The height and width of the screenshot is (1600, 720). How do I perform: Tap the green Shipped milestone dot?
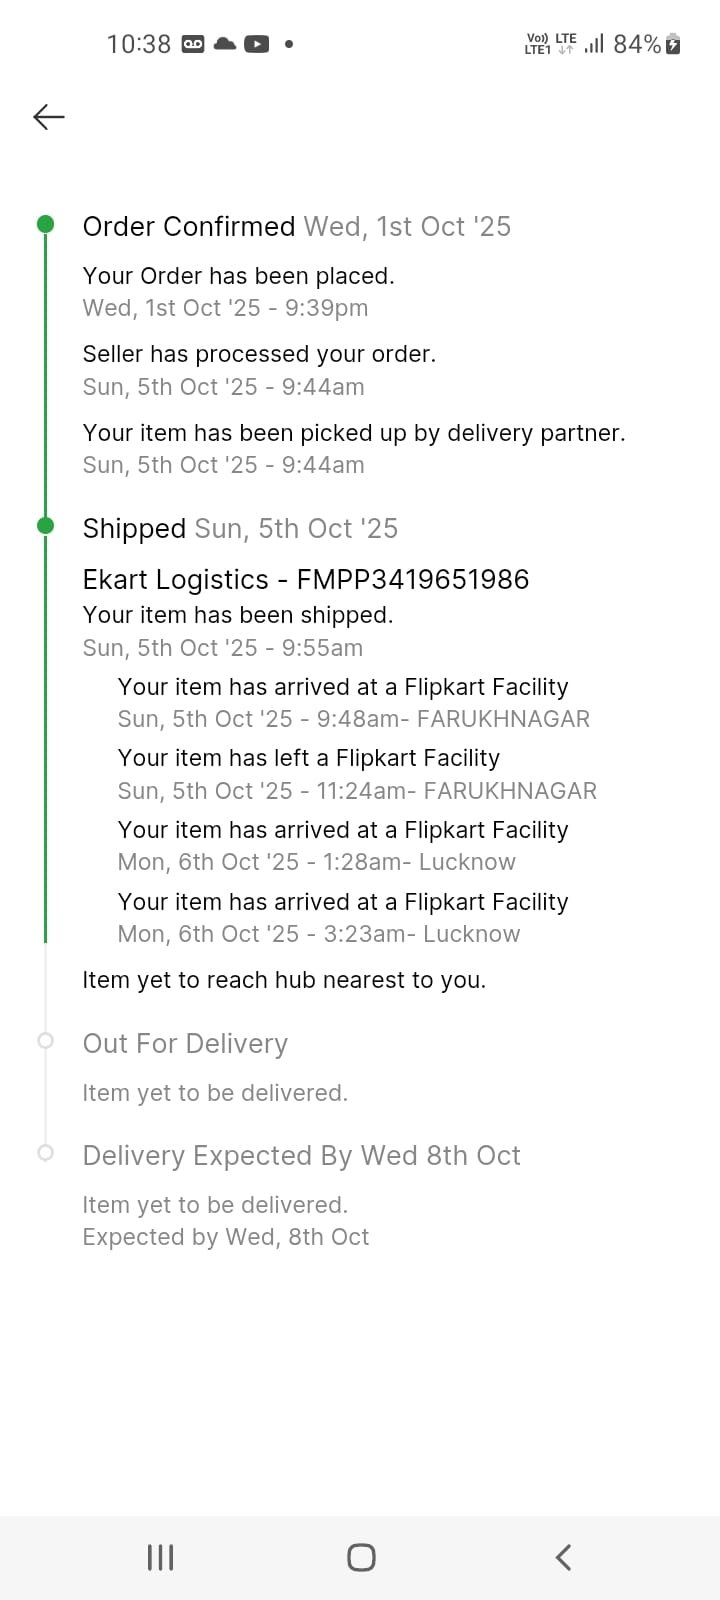click(x=45, y=526)
